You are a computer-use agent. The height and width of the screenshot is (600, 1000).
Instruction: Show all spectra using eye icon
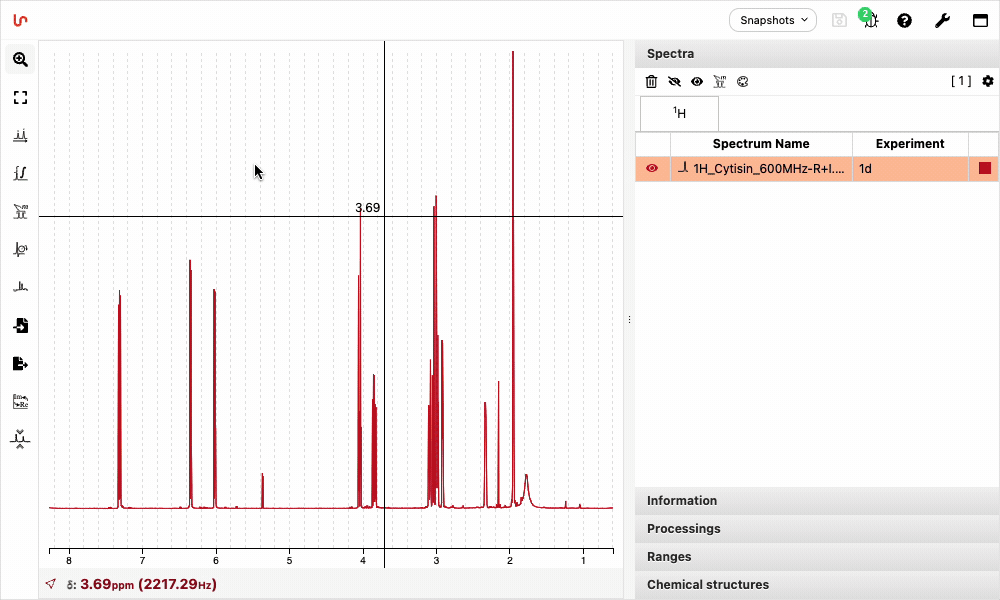697,82
